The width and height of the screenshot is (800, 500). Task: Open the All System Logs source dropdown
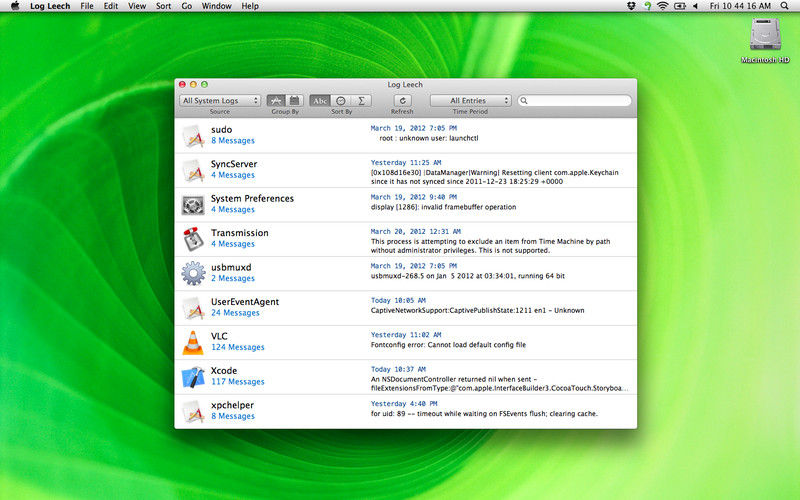[x=220, y=101]
